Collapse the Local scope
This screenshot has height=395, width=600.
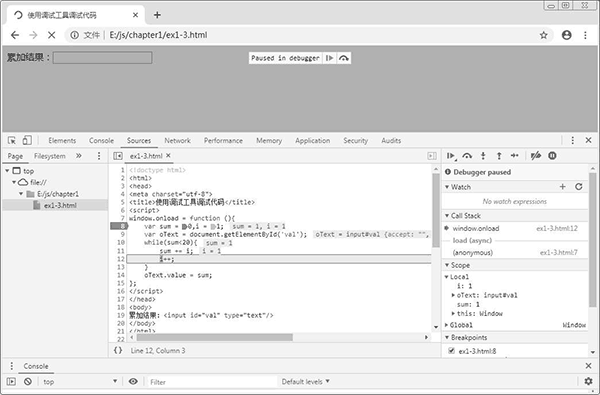click(447, 277)
